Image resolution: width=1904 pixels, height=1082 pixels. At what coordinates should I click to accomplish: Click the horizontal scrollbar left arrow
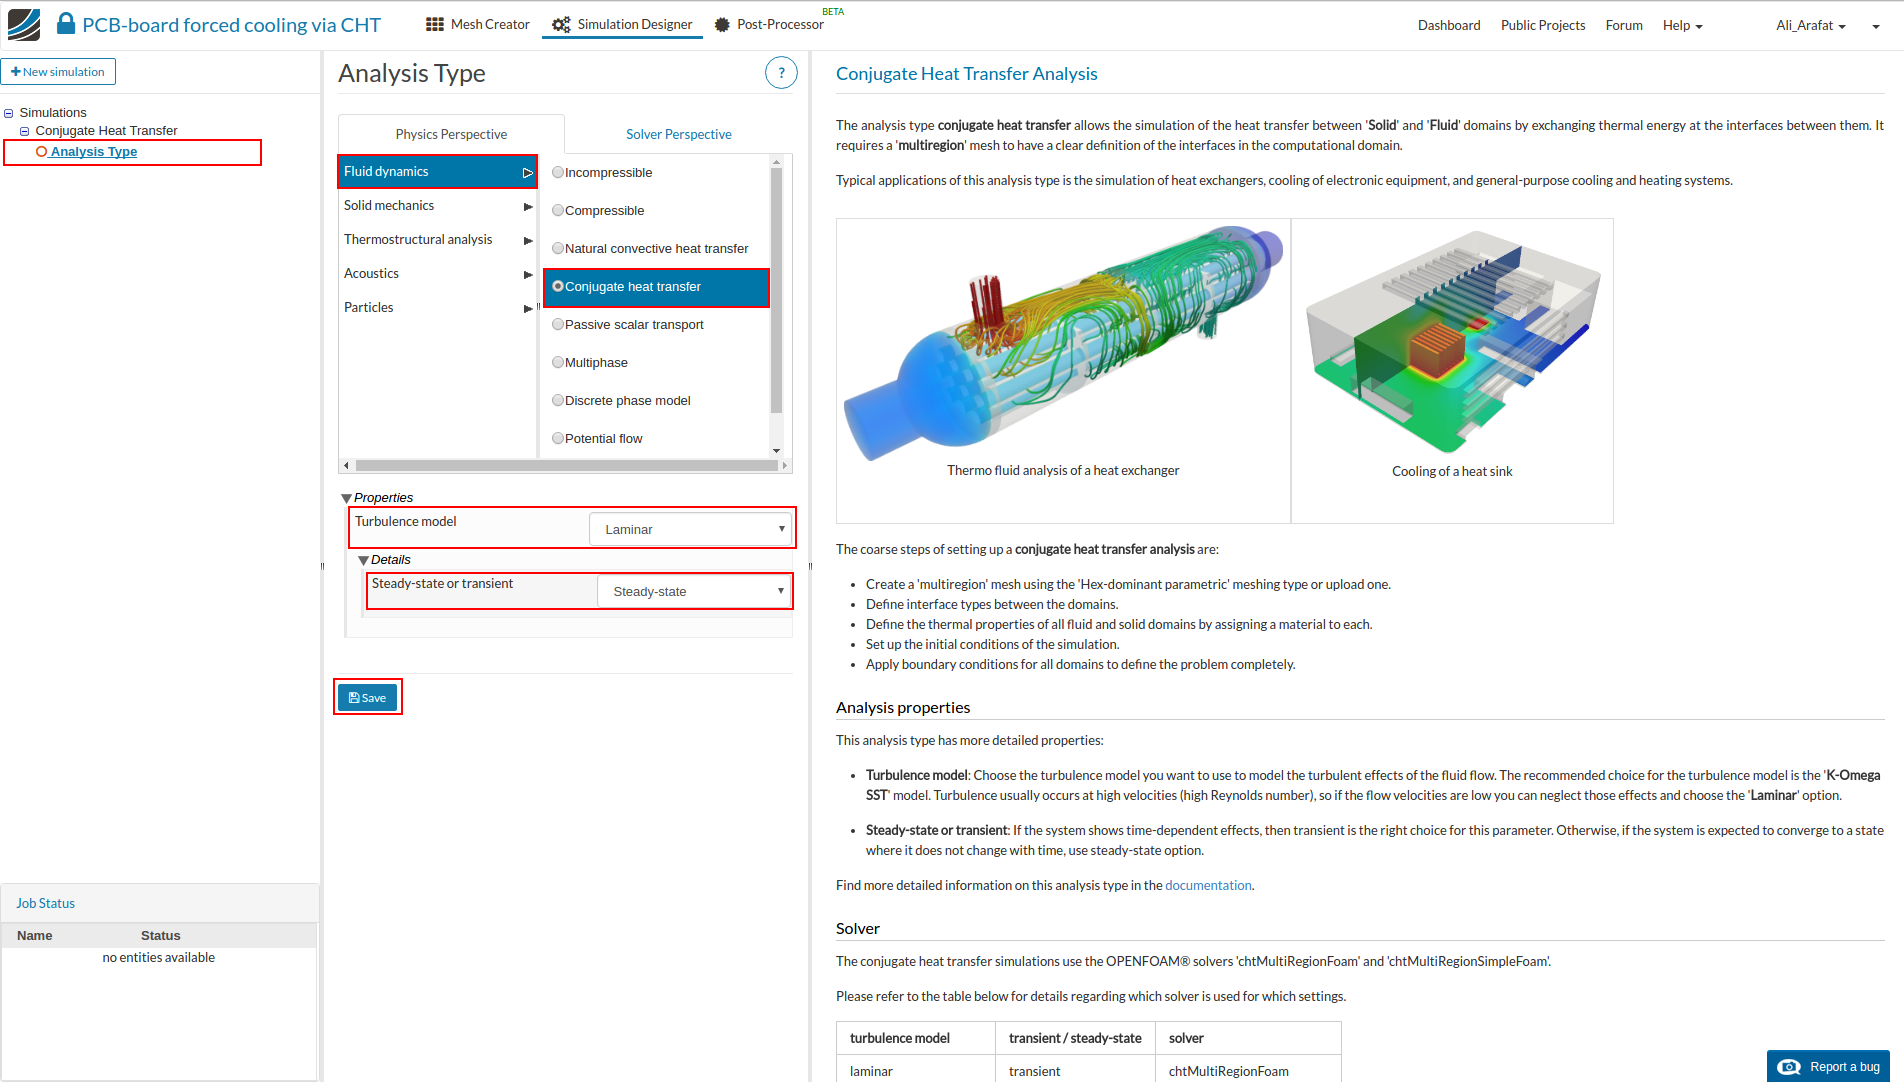coord(346,465)
